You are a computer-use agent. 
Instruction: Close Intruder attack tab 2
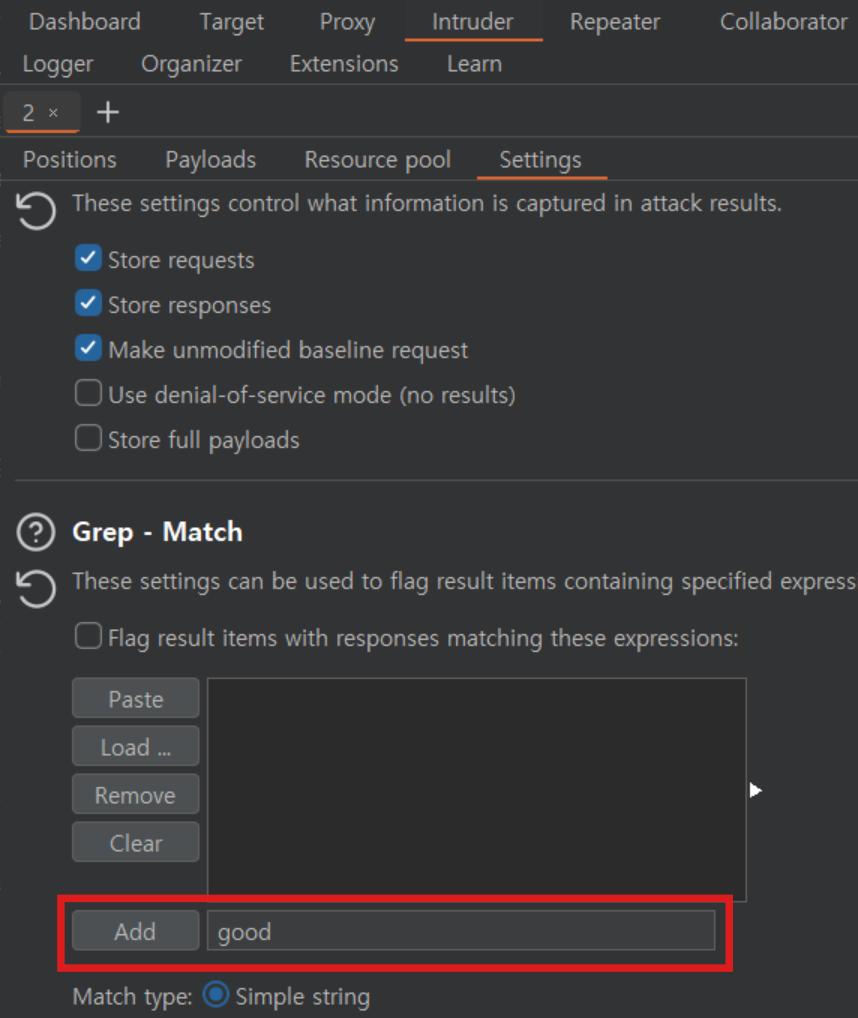tap(53, 113)
